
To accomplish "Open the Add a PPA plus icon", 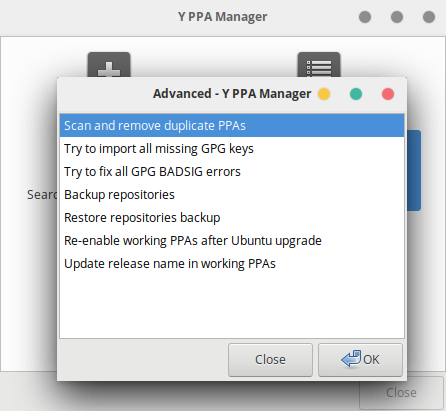I will coord(109,65).
